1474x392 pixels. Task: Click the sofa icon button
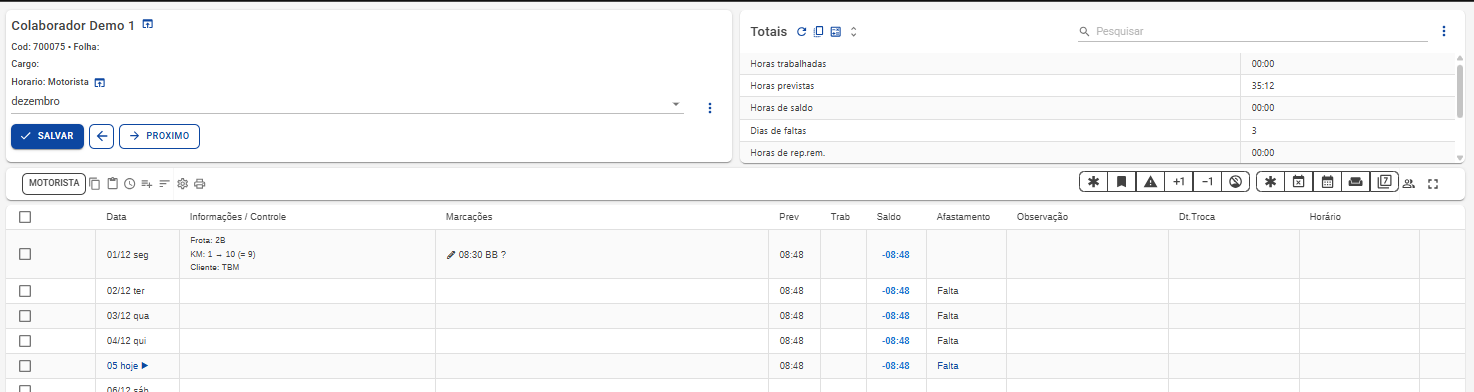tap(1356, 182)
